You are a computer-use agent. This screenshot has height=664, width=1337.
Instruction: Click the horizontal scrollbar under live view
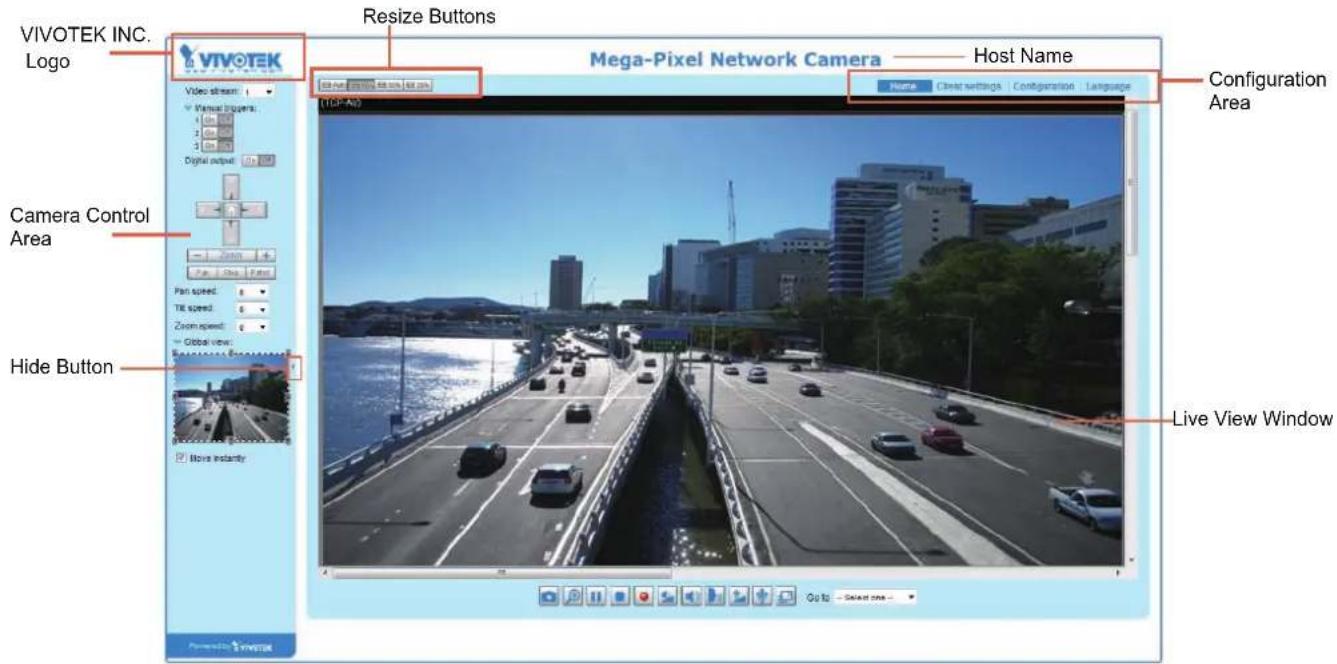500,573
